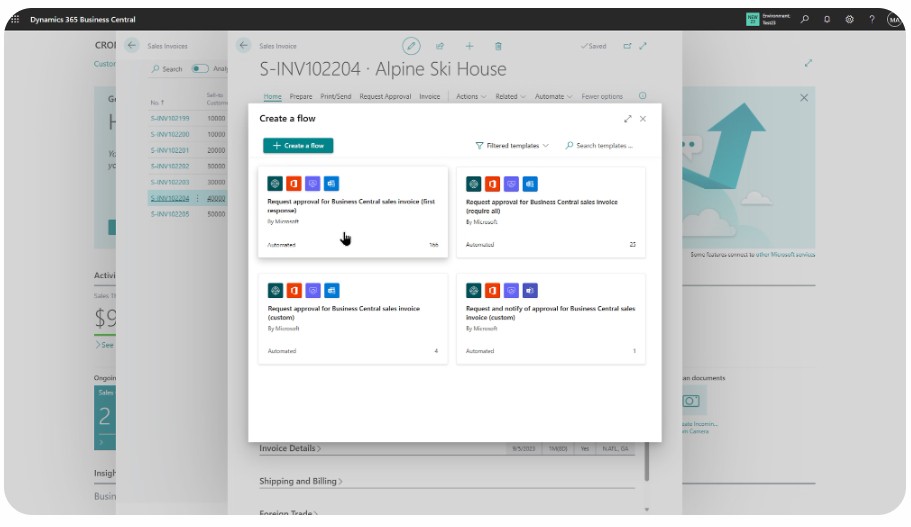The image size is (911, 527).
Task: Click the Create a flow button
Action: pyautogui.click(x=298, y=146)
